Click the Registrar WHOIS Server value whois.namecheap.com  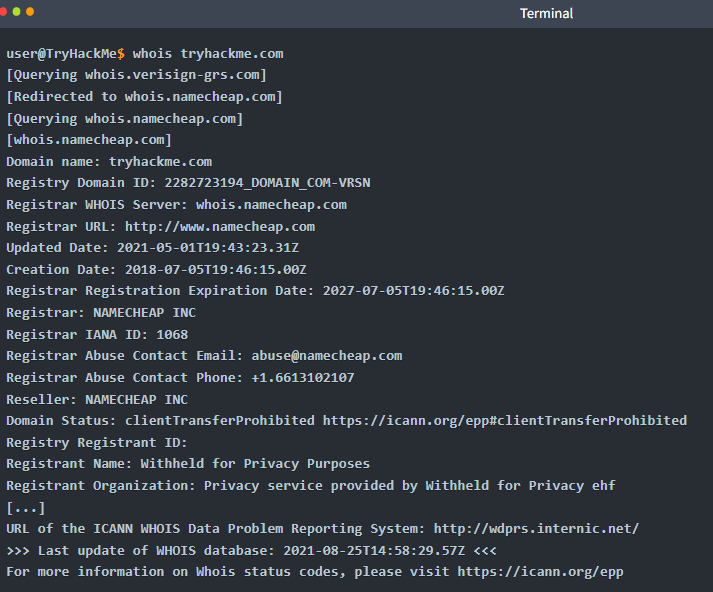[271, 205]
